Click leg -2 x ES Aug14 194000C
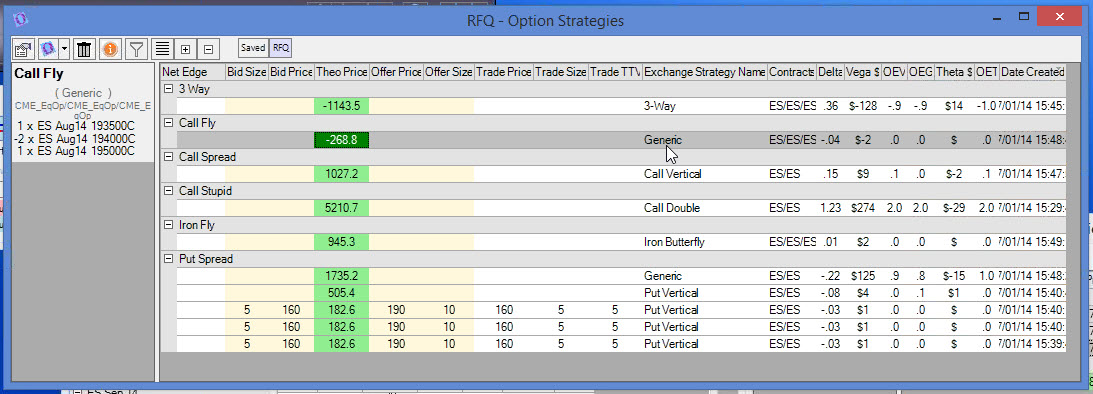Image resolution: width=1093 pixels, height=394 pixels. coord(75,139)
